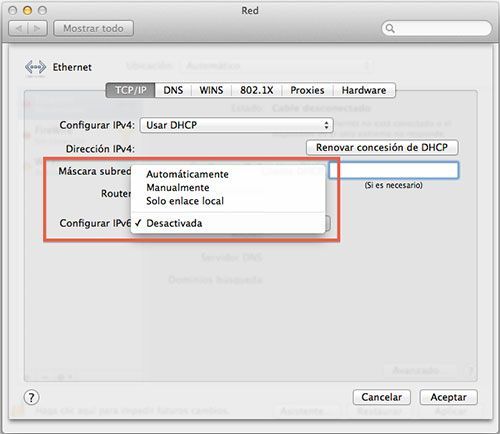Open the DNS tab
This screenshot has width=500, height=434.
pyautogui.click(x=173, y=90)
